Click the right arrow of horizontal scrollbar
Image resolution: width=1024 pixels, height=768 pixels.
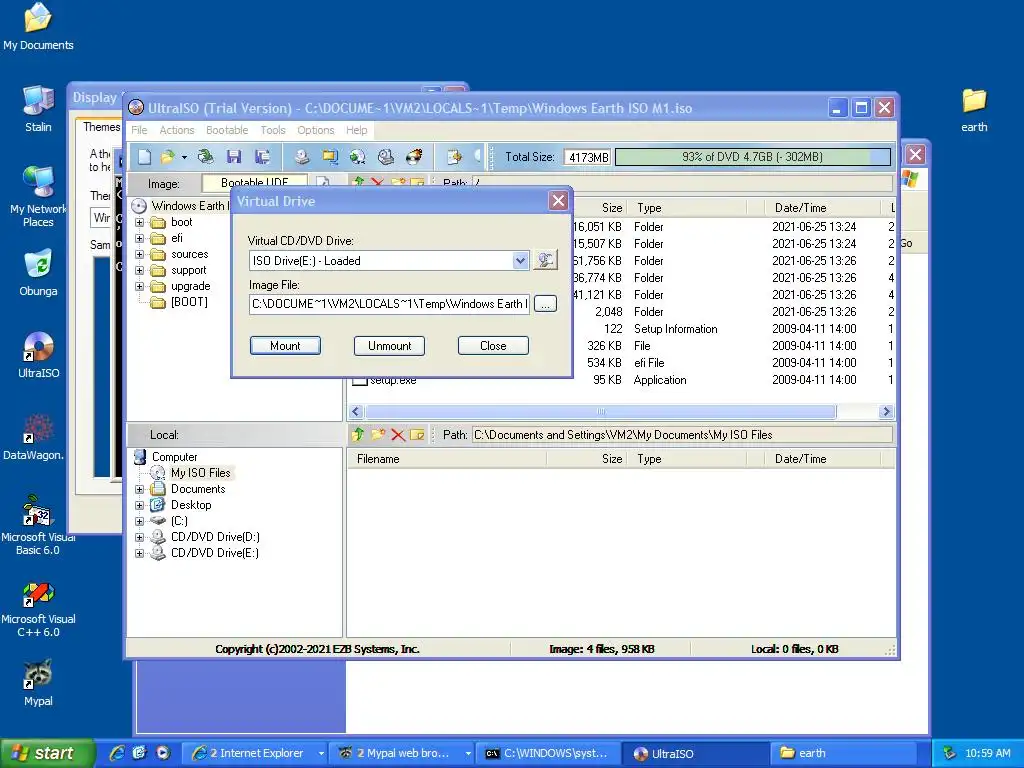point(886,411)
